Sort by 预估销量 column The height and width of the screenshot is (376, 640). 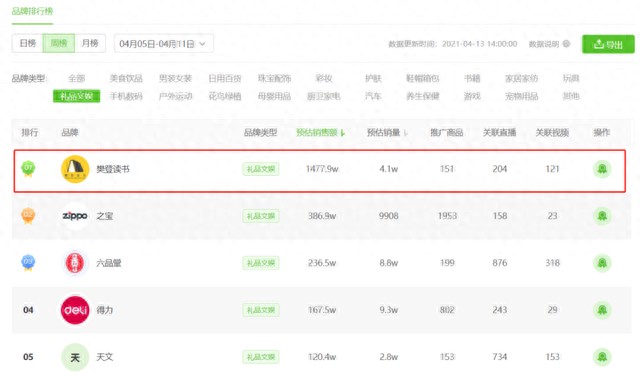click(x=387, y=132)
